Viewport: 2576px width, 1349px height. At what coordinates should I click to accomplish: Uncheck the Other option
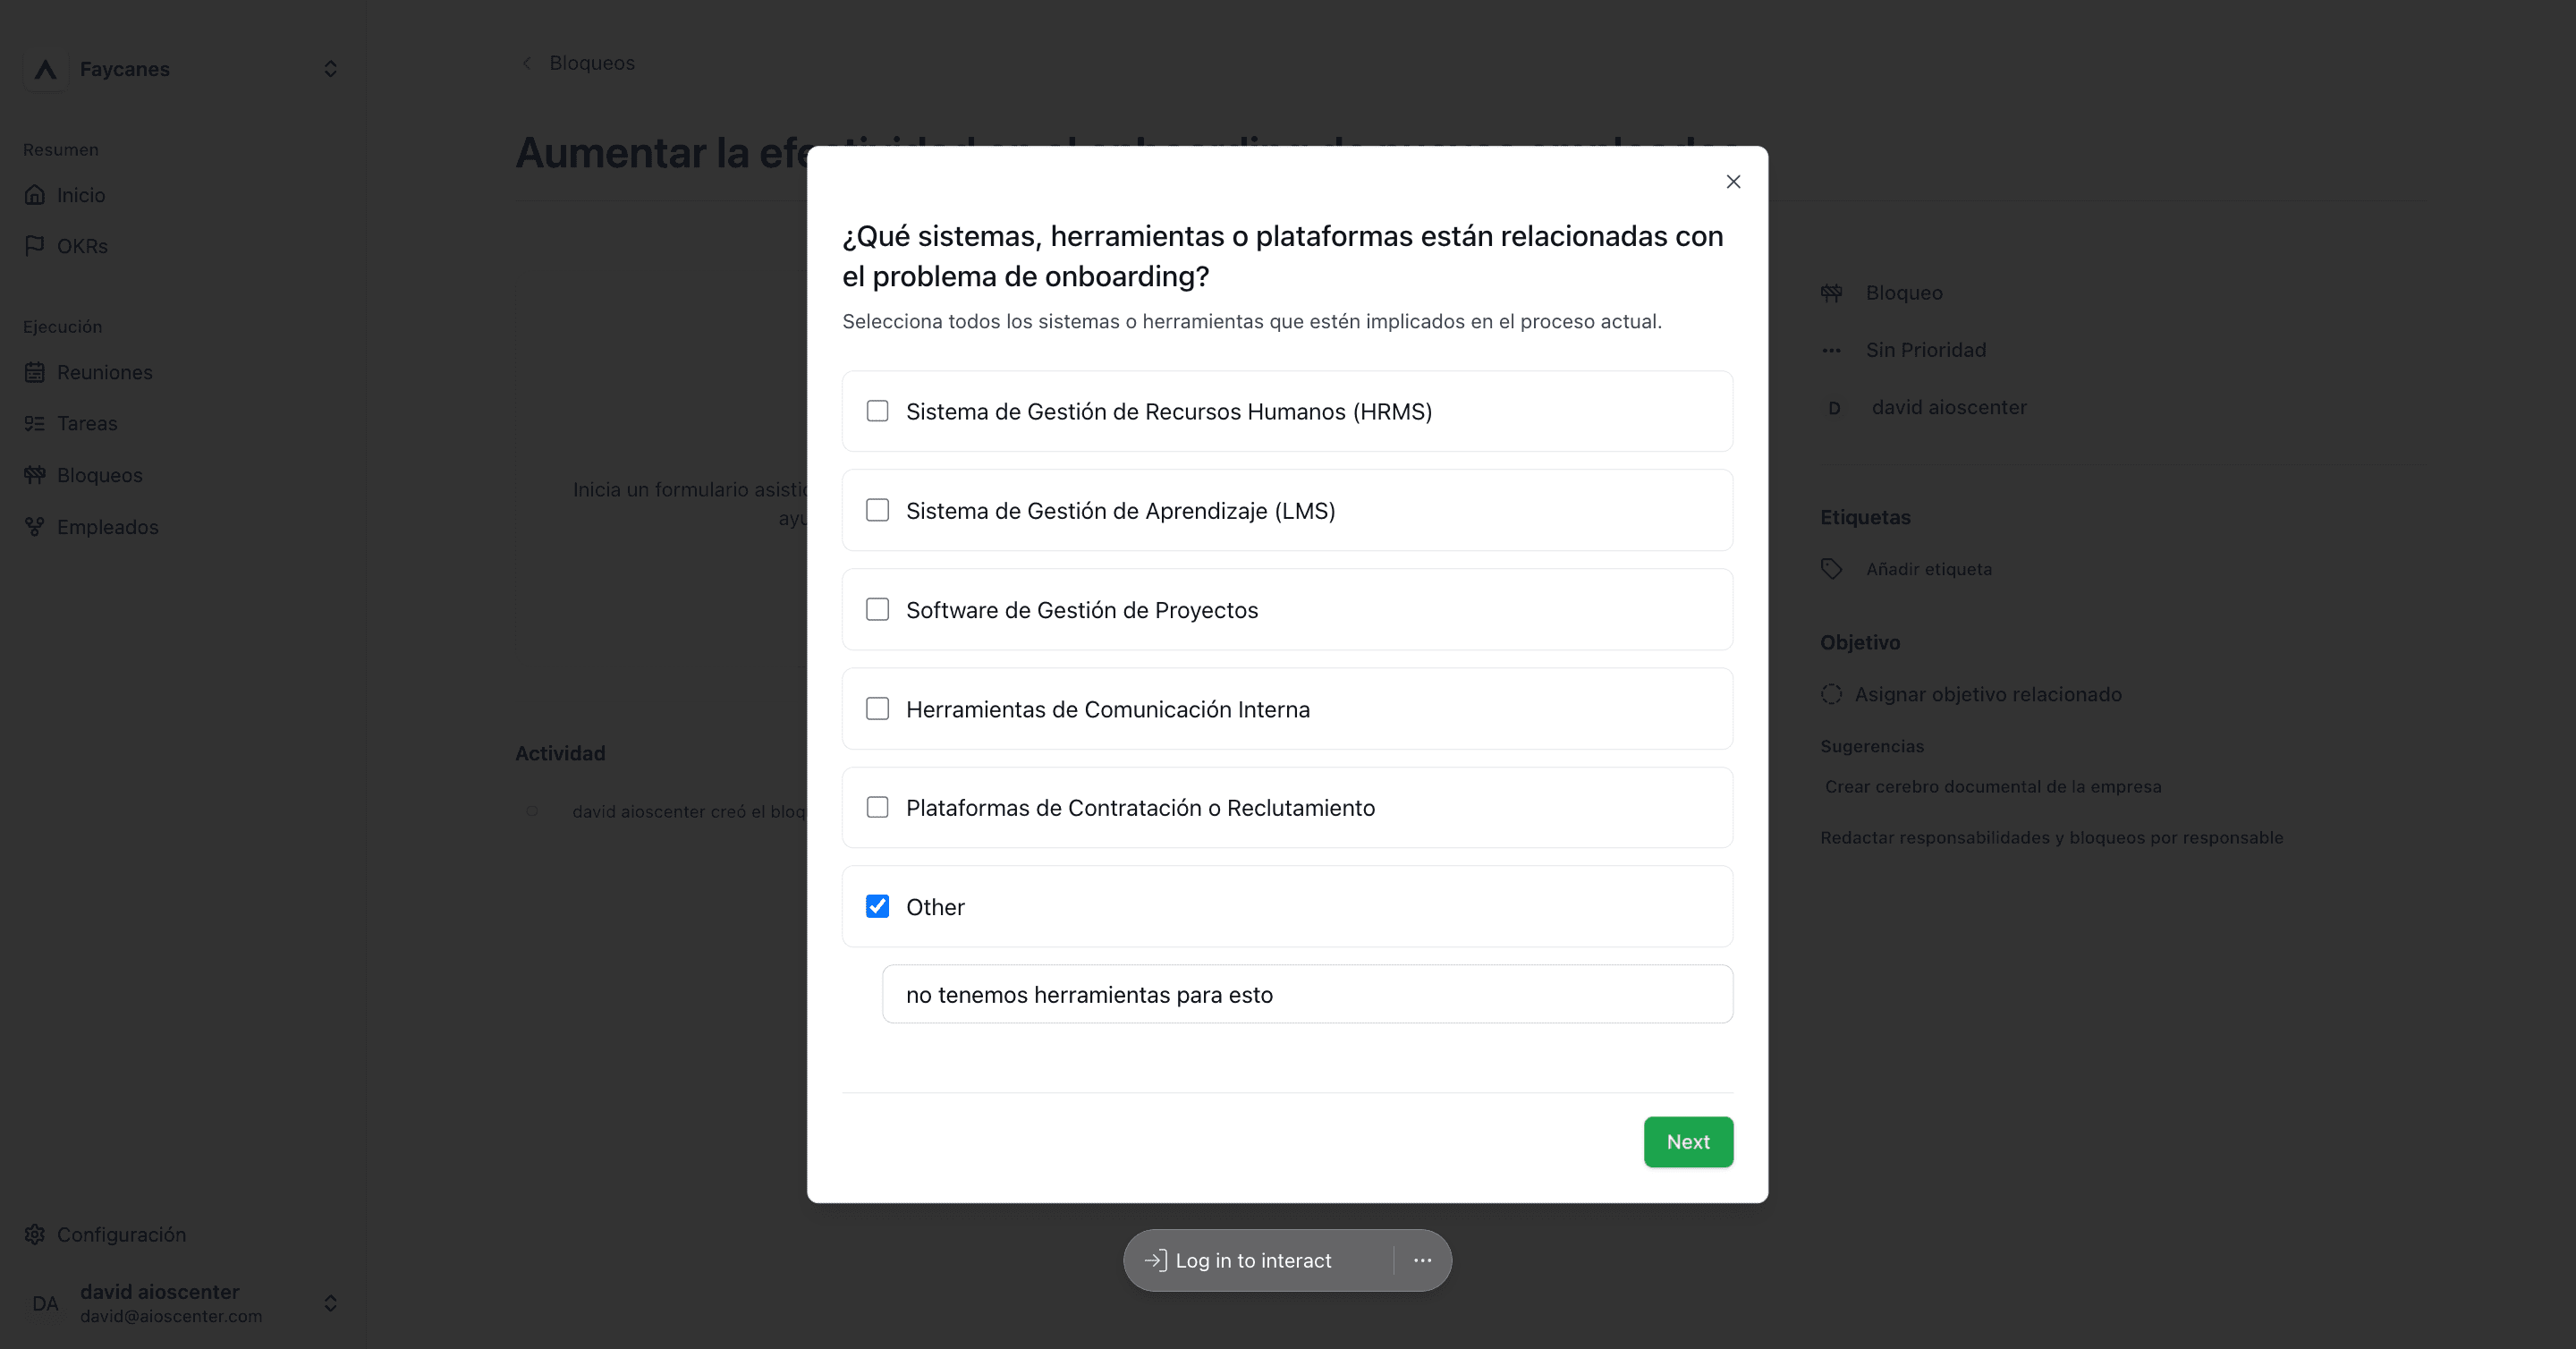point(877,906)
